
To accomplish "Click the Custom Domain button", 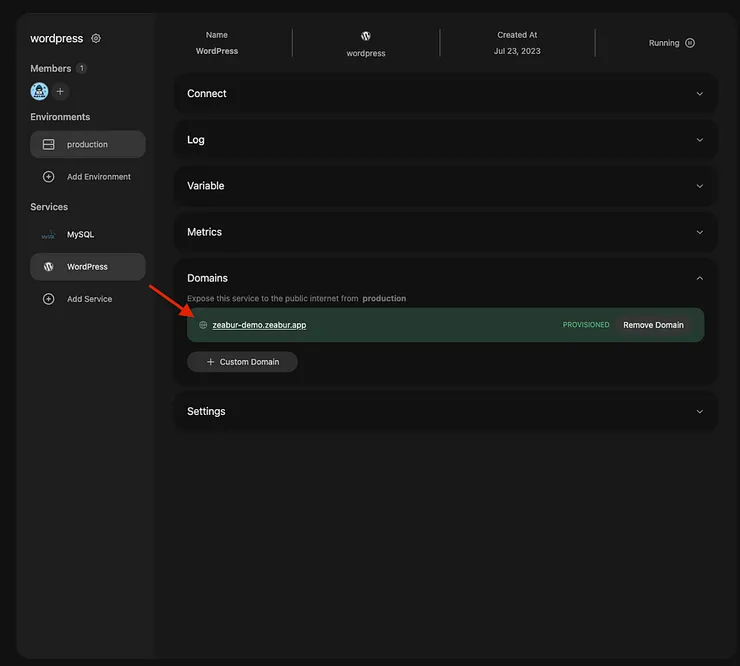I will (242, 362).
